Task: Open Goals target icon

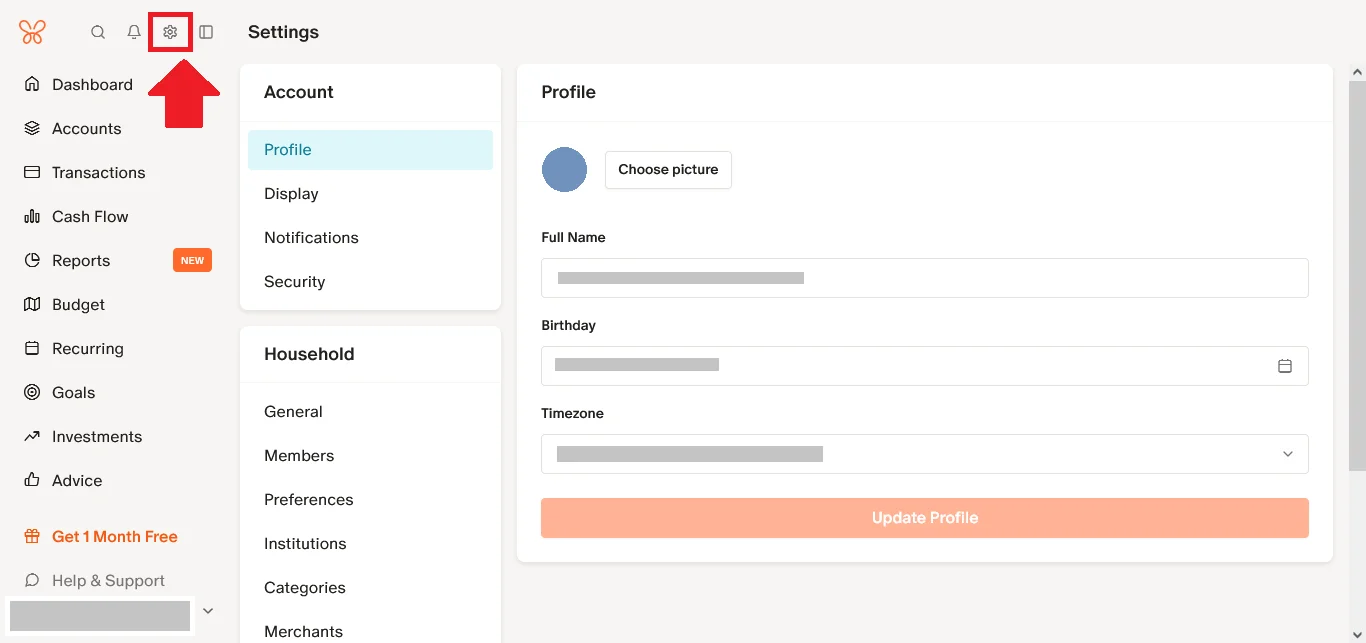Action: (x=32, y=392)
